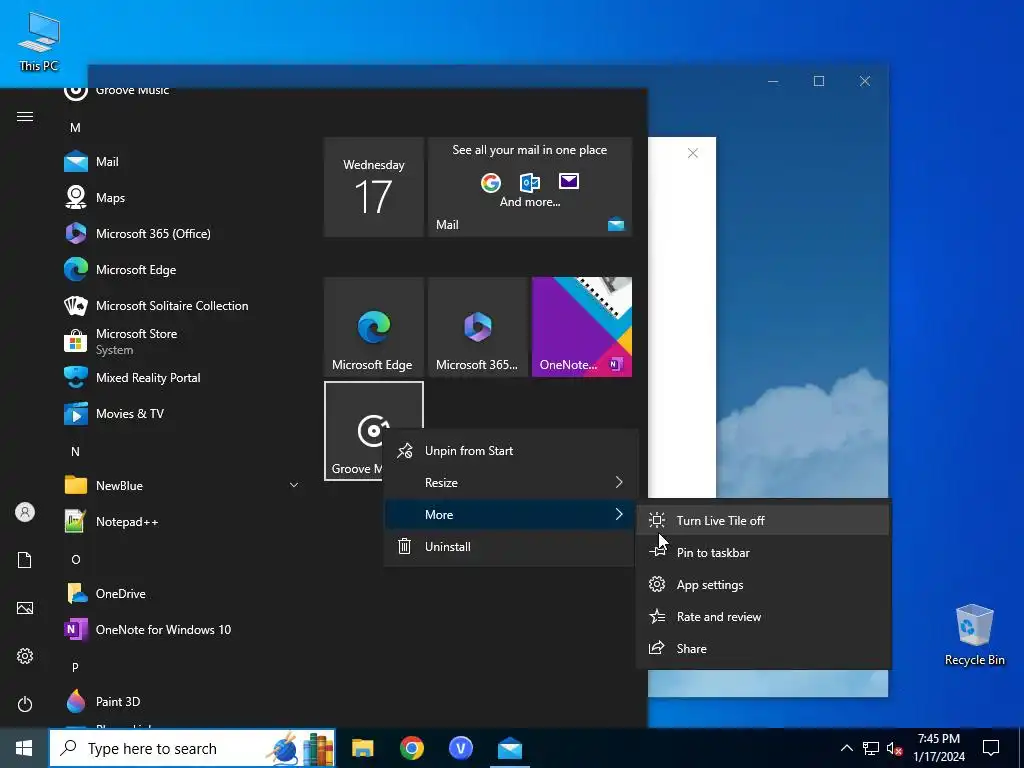Jump to letter O section header

(75, 560)
